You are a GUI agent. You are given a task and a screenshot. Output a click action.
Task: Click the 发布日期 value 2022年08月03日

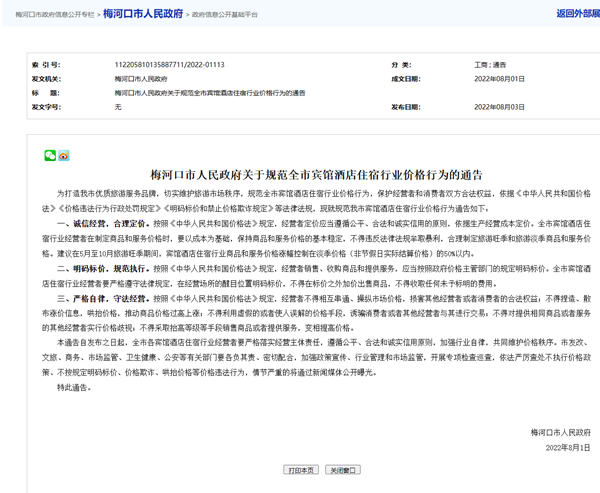click(498, 106)
